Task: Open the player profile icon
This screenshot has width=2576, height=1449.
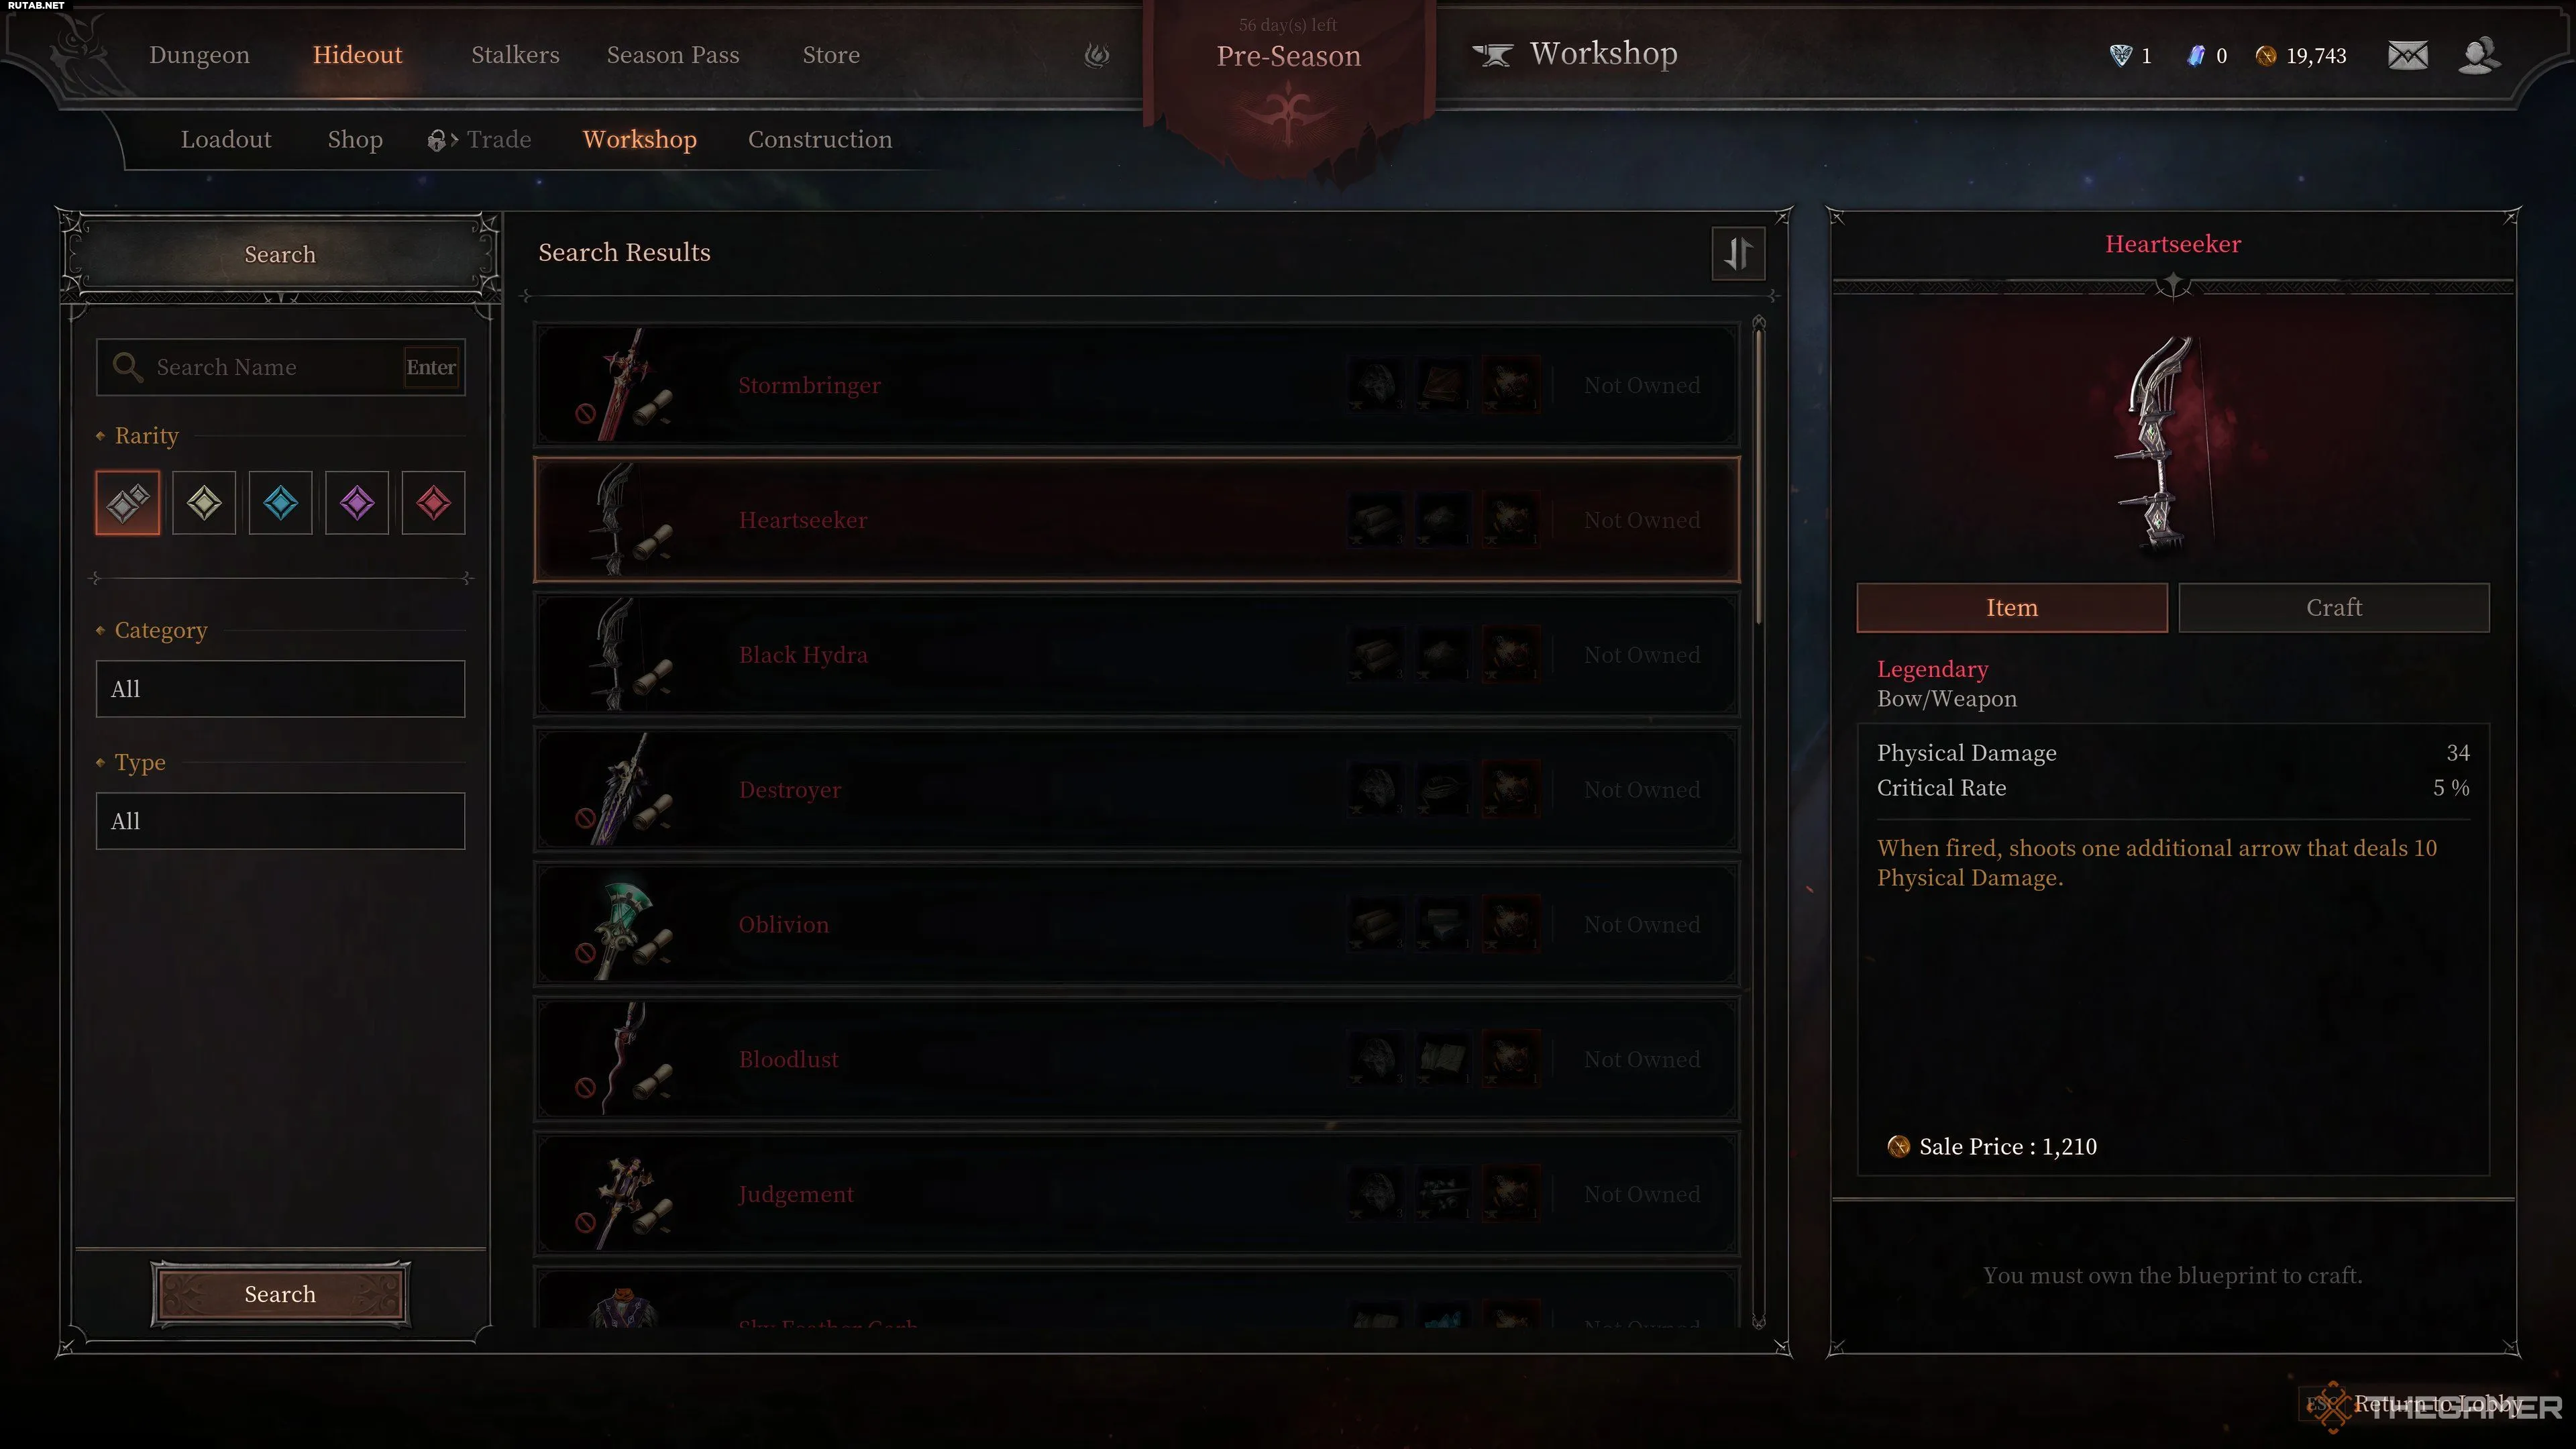Action: pos(2479,55)
